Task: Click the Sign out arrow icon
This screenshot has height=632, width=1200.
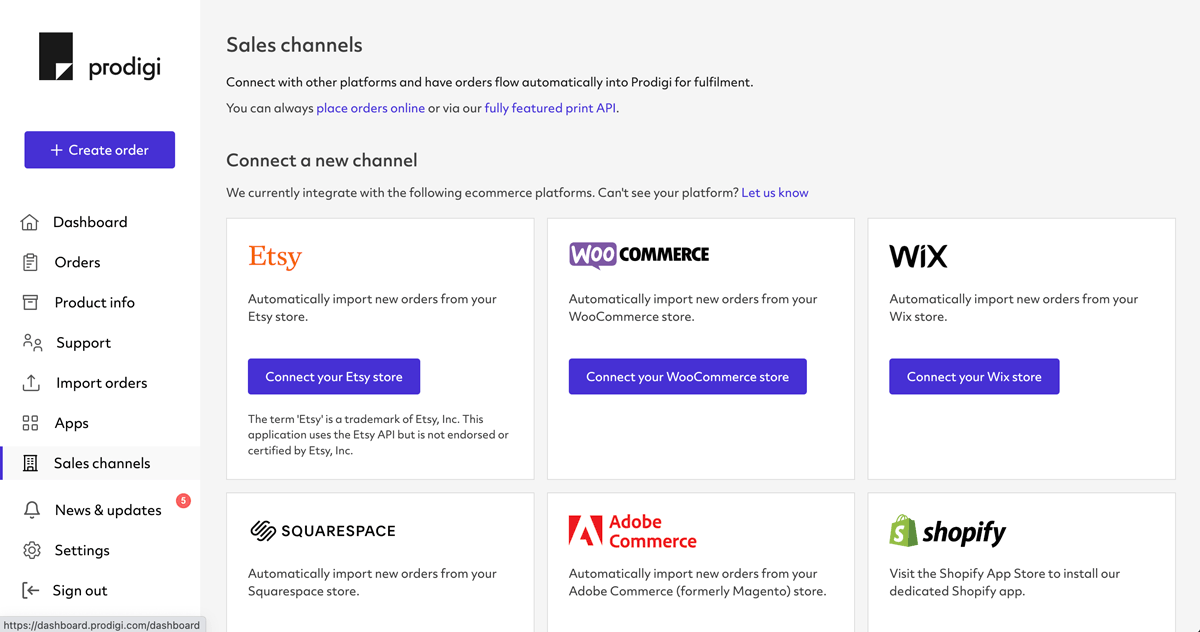Action: coord(31,590)
